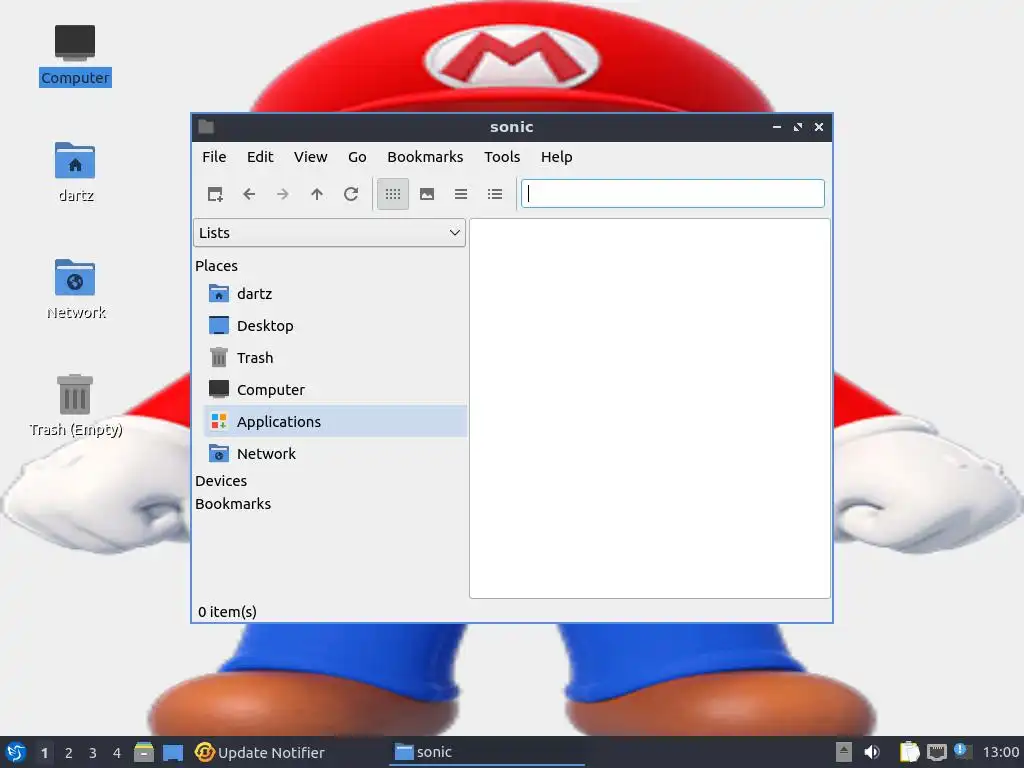Viewport: 1024px width, 768px height.
Task: Click the empty file list pane
Action: [650, 408]
